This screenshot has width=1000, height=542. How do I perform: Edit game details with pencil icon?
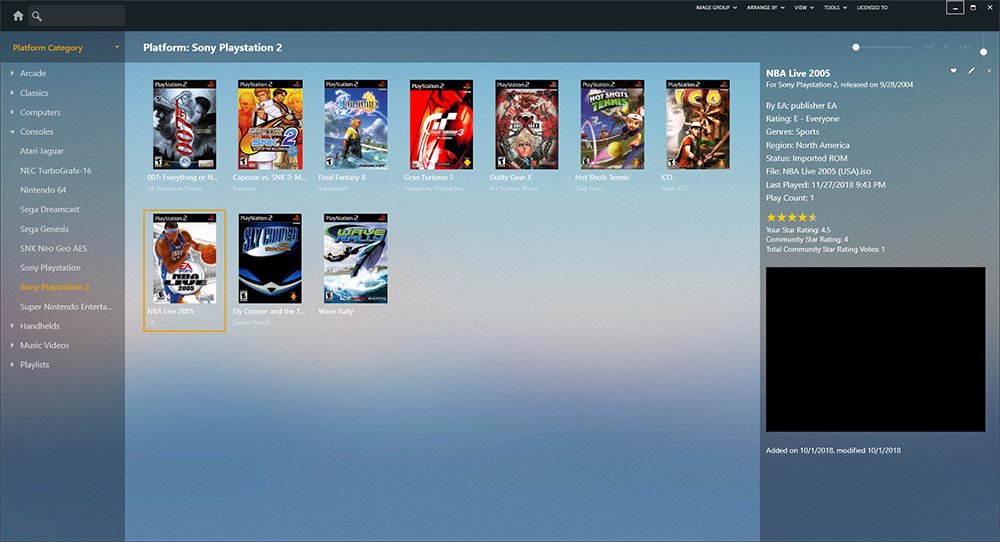click(971, 71)
